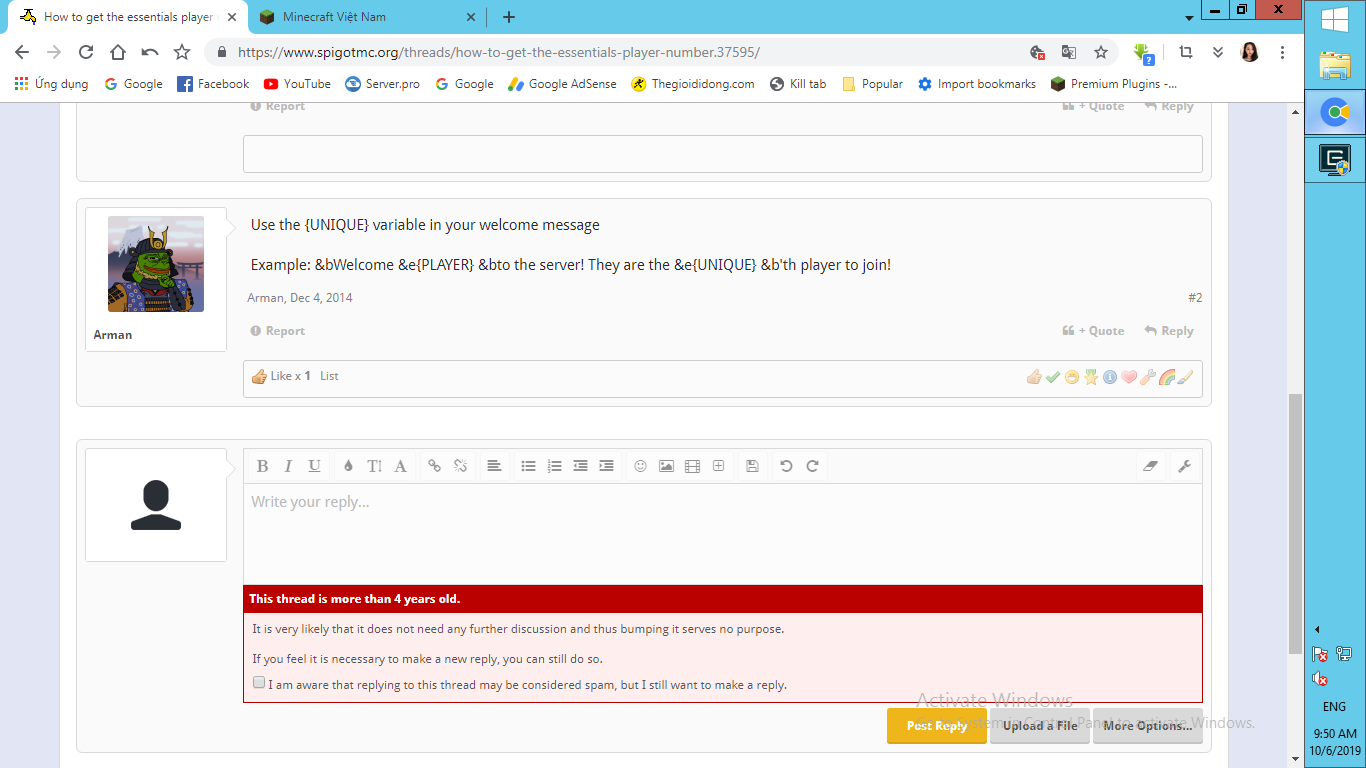The height and width of the screenshot is (768, 1366).
Task: Open the text alignment dropdown
Action: [494, 466]
